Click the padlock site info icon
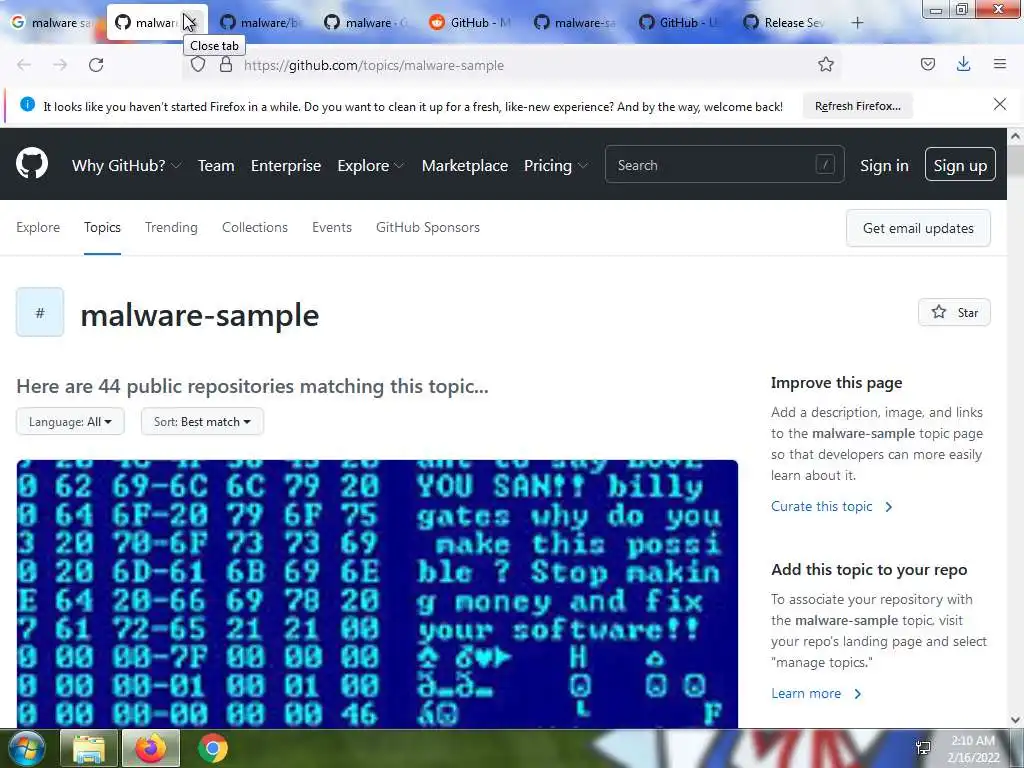Viewport: 1024px width, 768px height. coord(226,65)
